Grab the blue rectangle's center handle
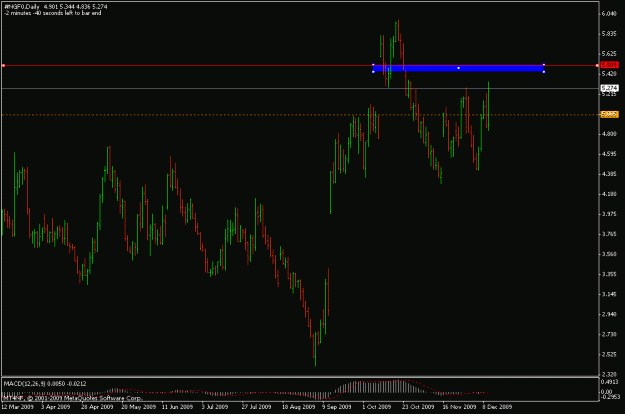The image size is (625, 414). 458,68
